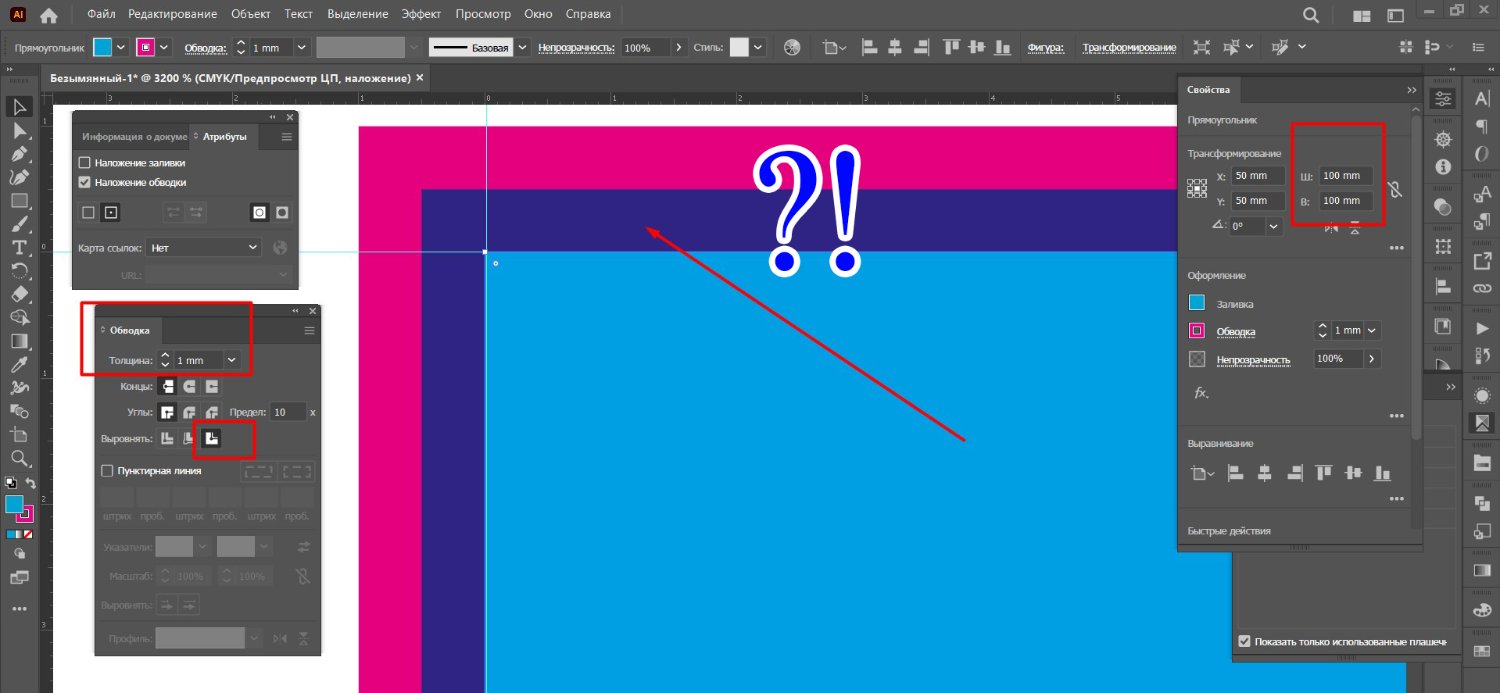Select bevel join corner option
Image resolution: width=1500 pixels, height=693 pixels.
(212, 412)
